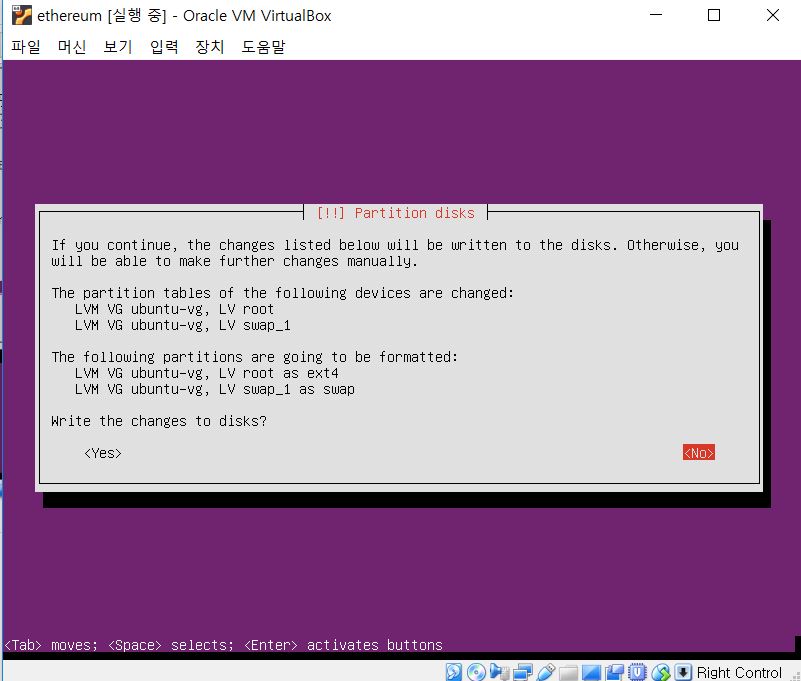Click the CPU virtualization status icon
This screenshot has width=801, height=681.
[x=637, y=672]
